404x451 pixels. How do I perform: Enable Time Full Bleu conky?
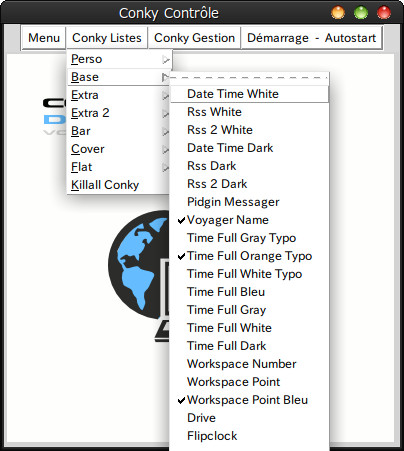click(x=249, y=292)
